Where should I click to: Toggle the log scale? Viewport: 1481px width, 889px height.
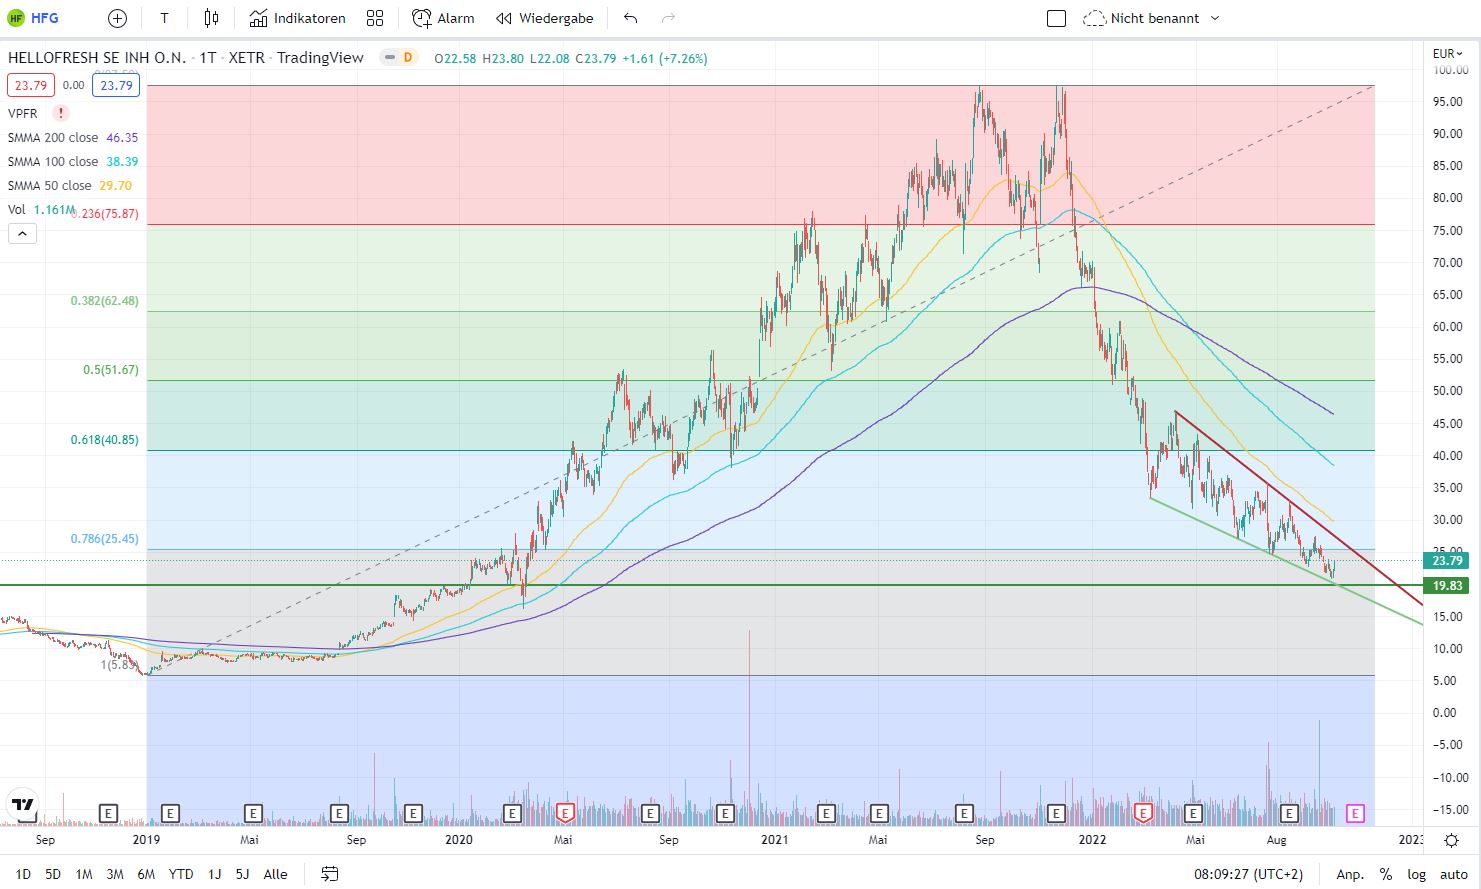tap(1417, 874)
